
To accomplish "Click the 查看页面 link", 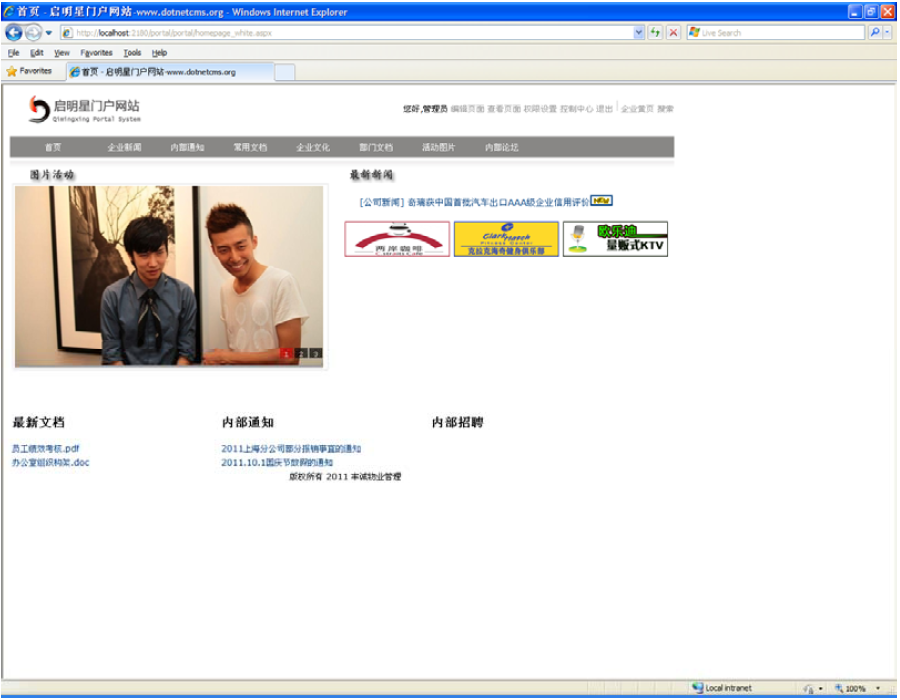I will coord(504,109).
